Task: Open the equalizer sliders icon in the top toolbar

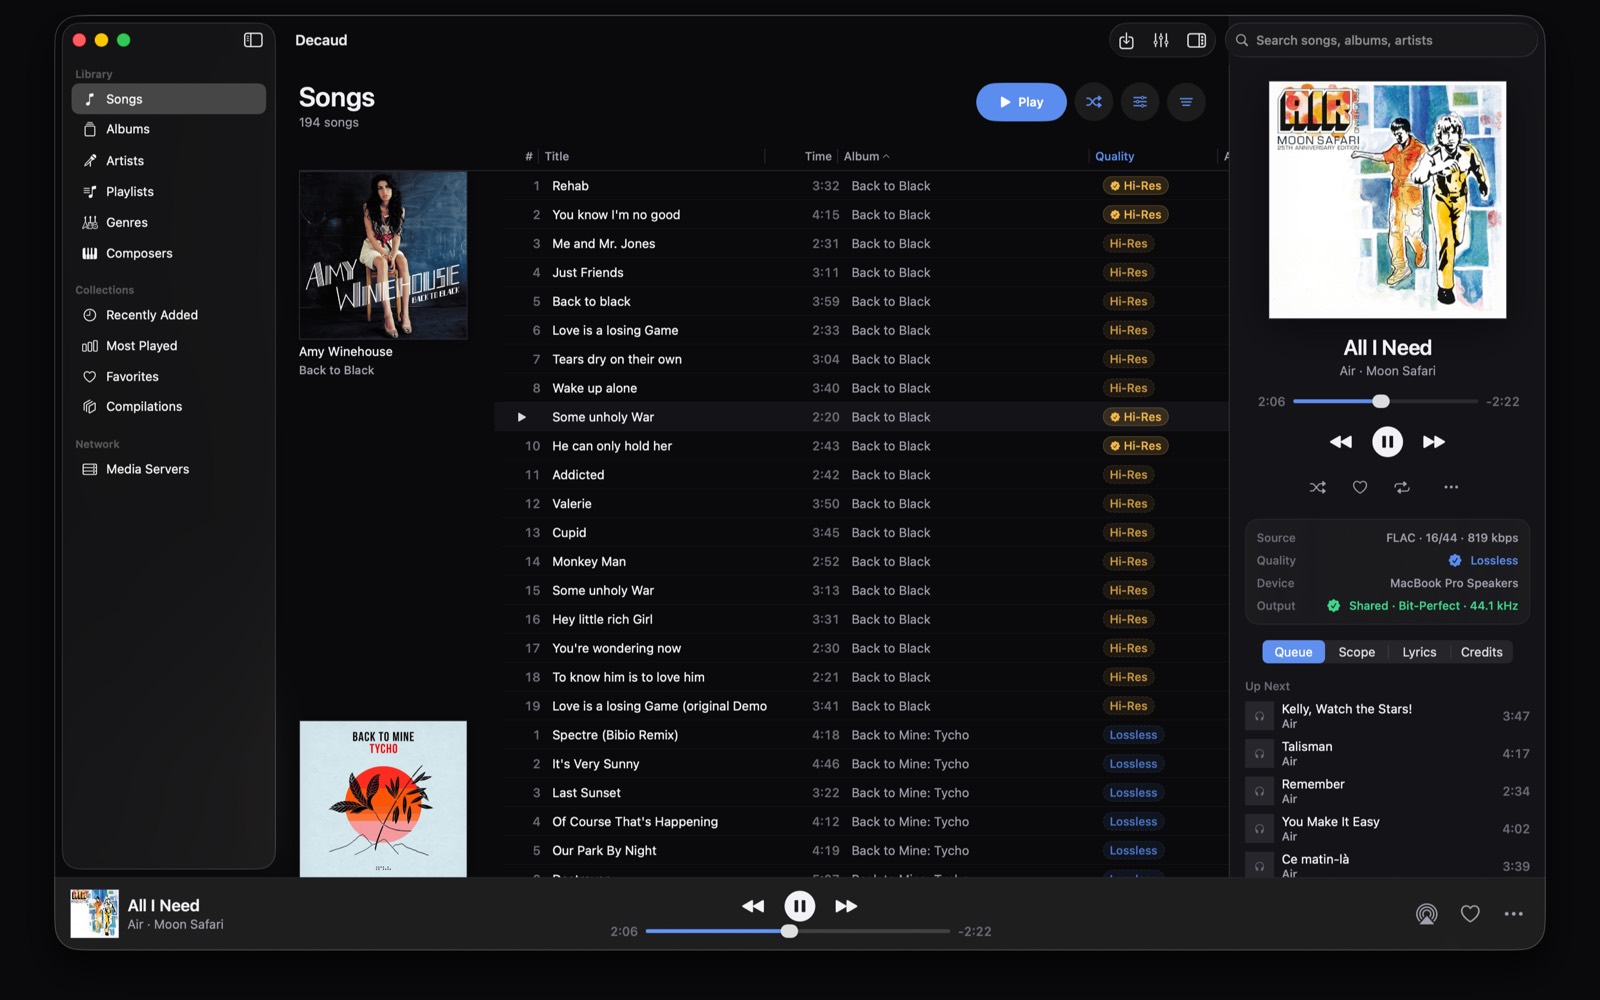Action: click(1161, 40)
